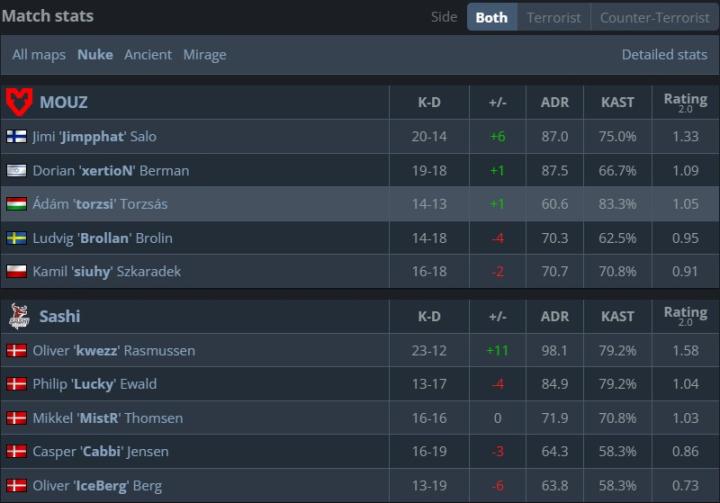
Task: Open Jimi 'Jimpphat' Salo's player profile
Action: tap(94, 137)
